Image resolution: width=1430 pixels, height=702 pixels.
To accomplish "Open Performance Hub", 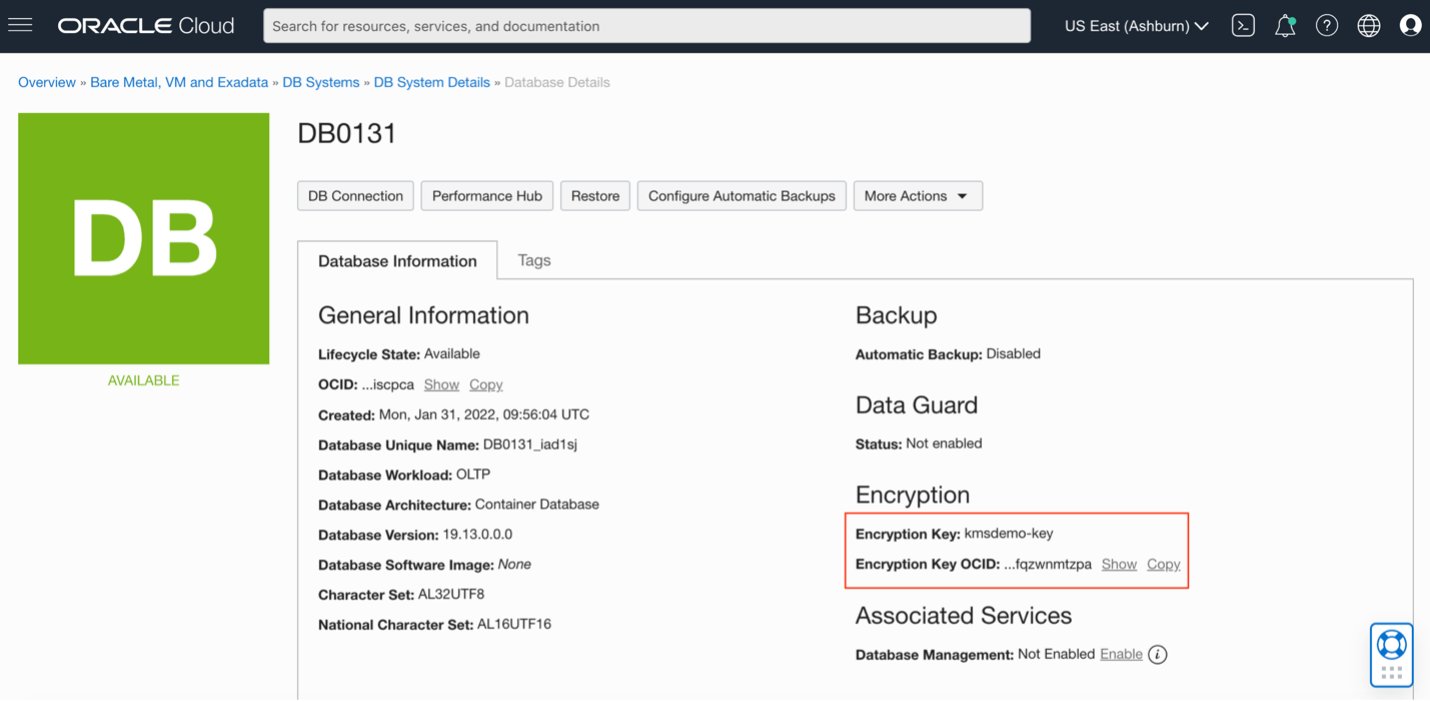I will 487,196.
